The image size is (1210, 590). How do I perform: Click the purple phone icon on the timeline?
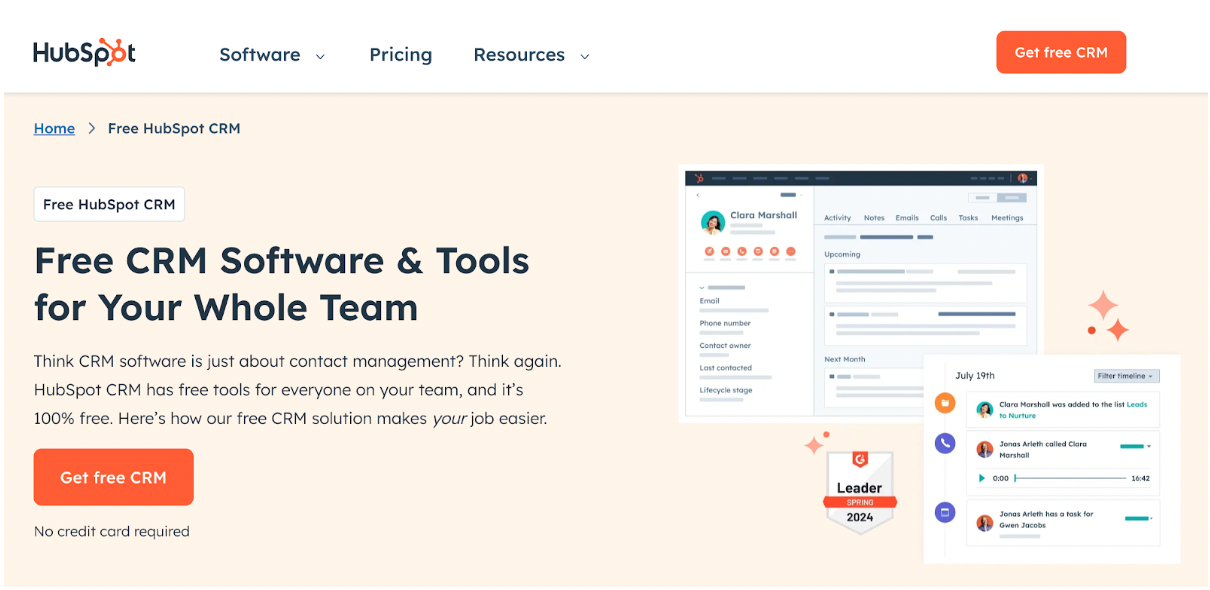[x=945, y=443]
